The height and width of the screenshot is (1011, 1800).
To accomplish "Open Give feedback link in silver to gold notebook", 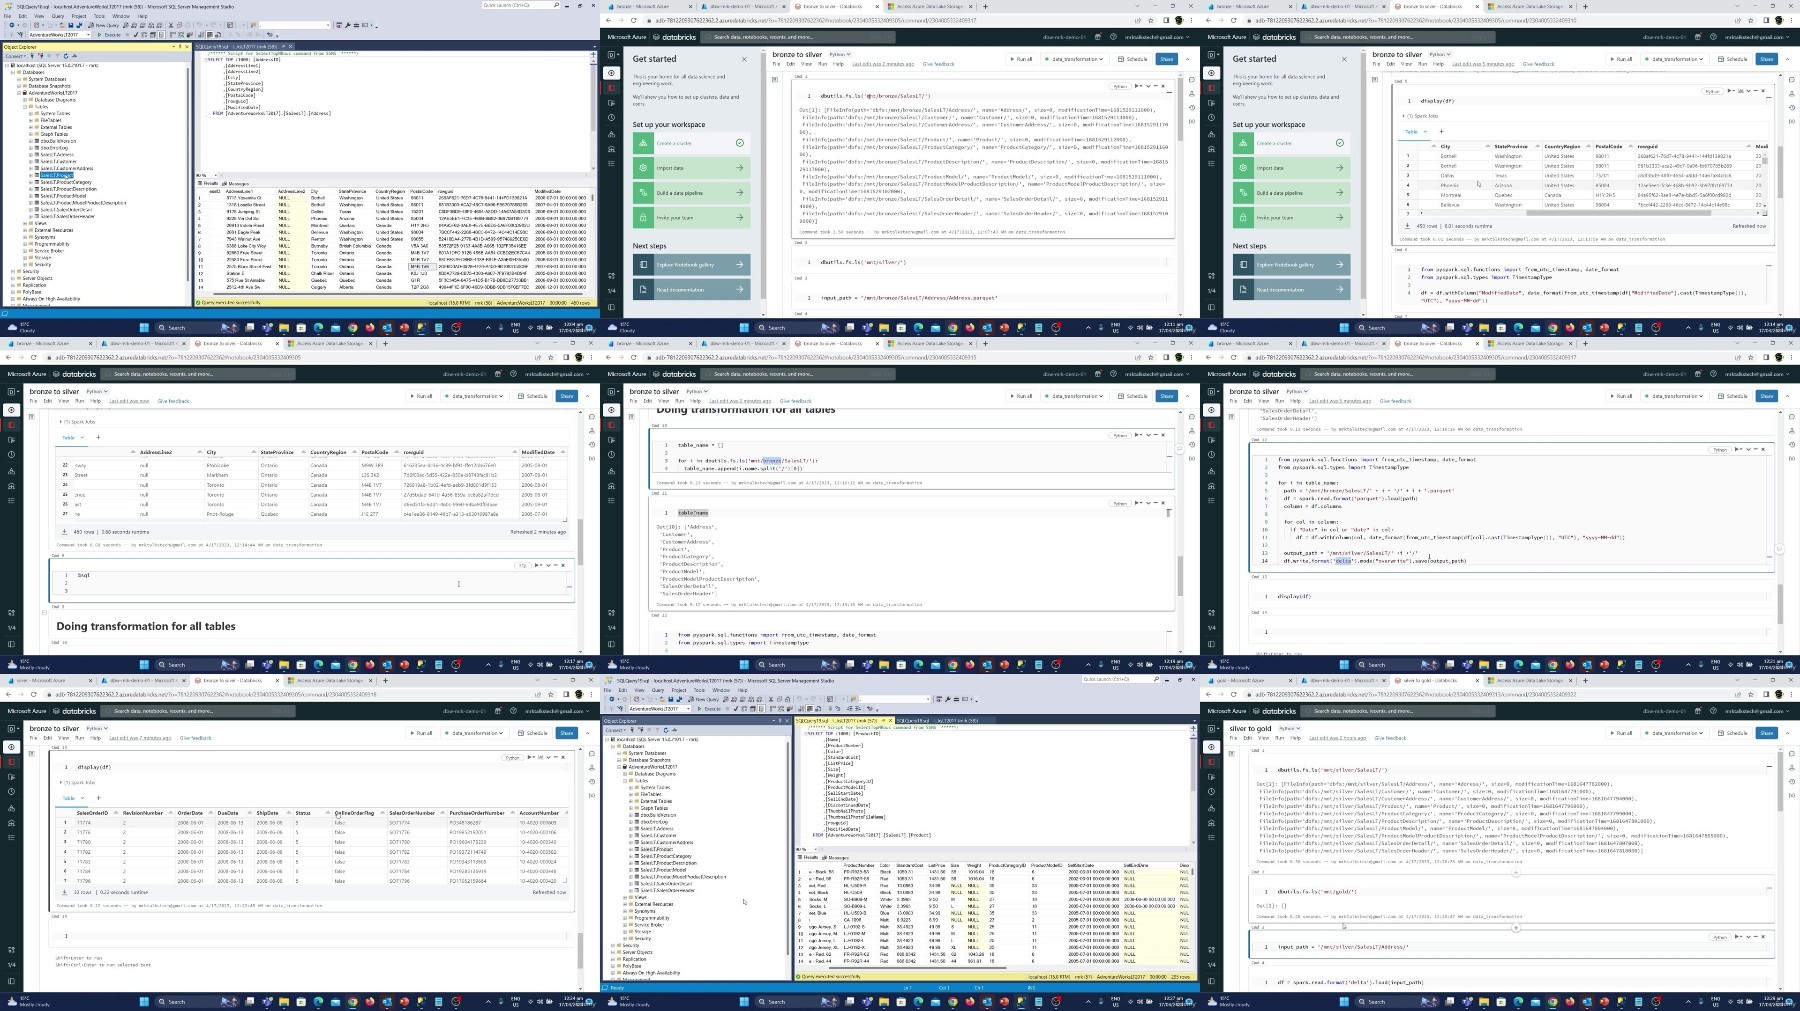I will pyautogui.click(x=1390, y=738).
